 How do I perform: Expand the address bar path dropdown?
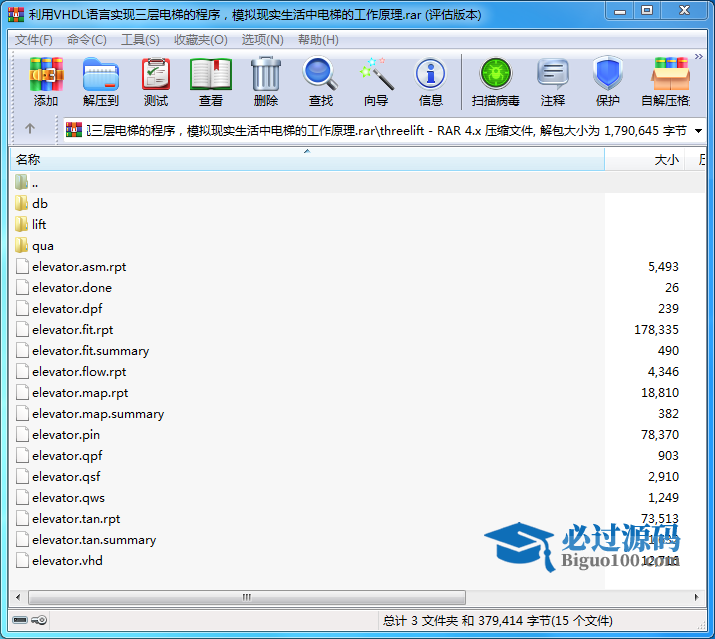[698, 131]
